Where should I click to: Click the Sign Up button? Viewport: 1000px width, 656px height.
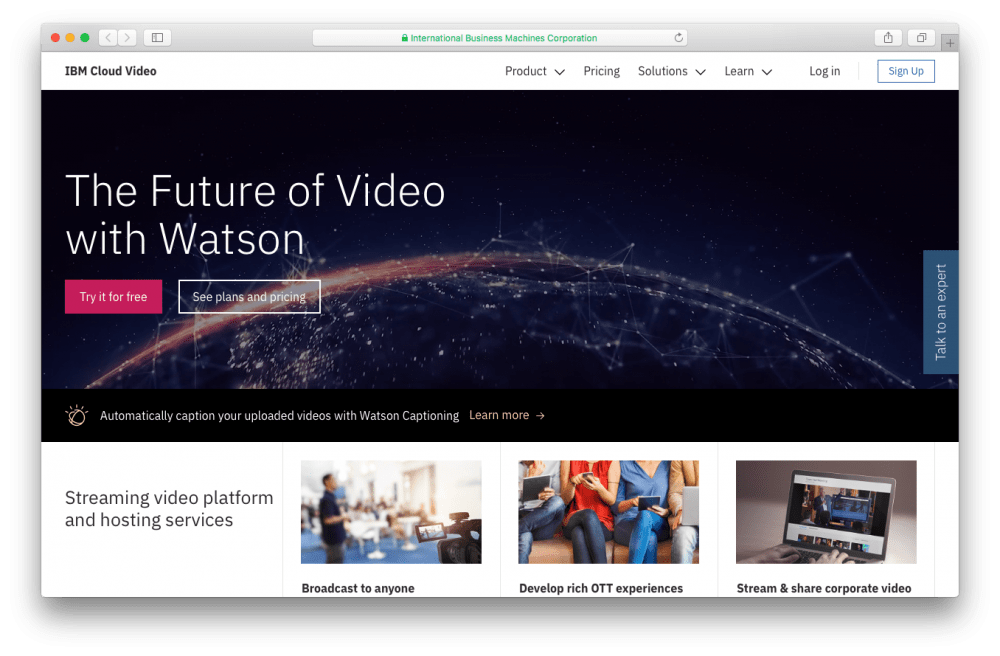[x=905, y=71]
